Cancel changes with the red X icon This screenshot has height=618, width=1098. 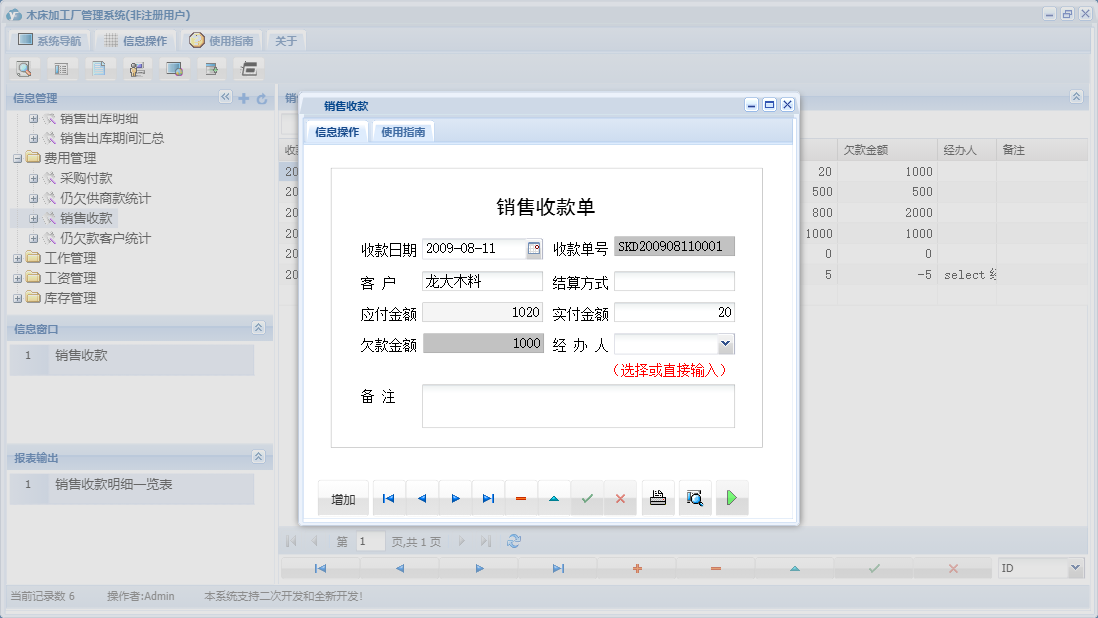pos(620,497)
